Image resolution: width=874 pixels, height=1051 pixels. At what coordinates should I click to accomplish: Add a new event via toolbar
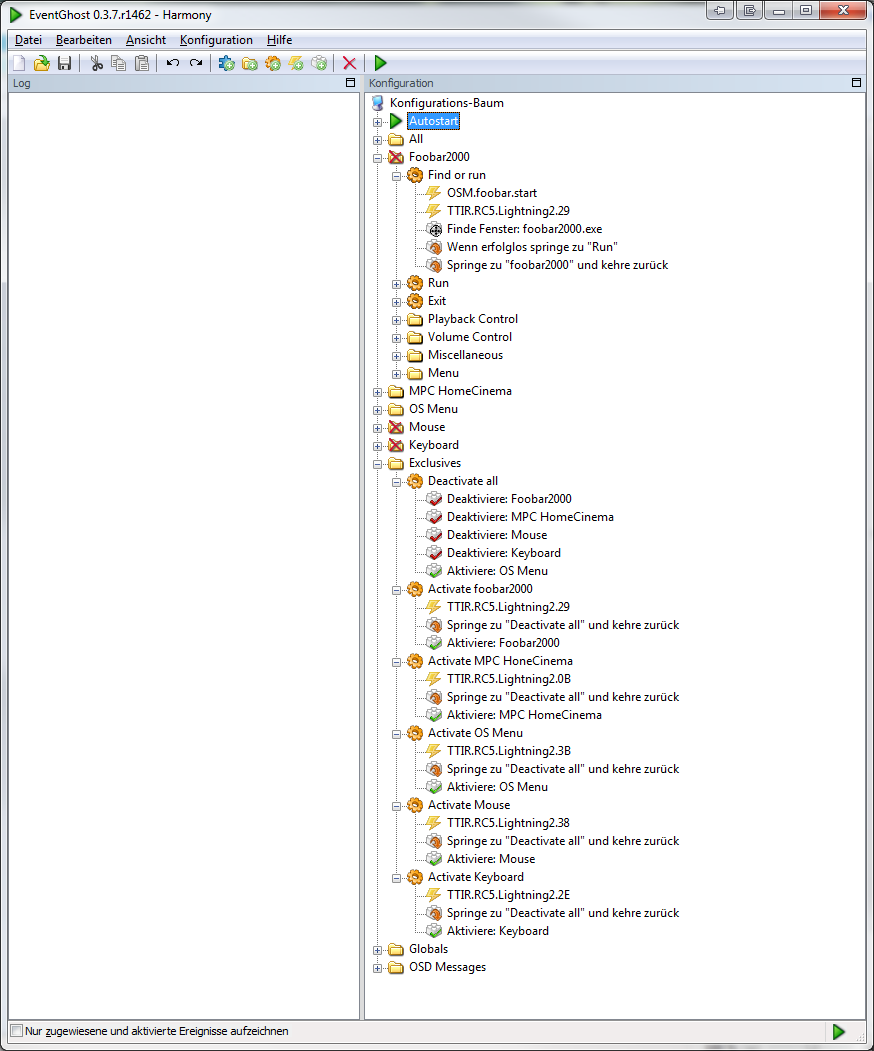pyautogui.click(x=296, y=63)
